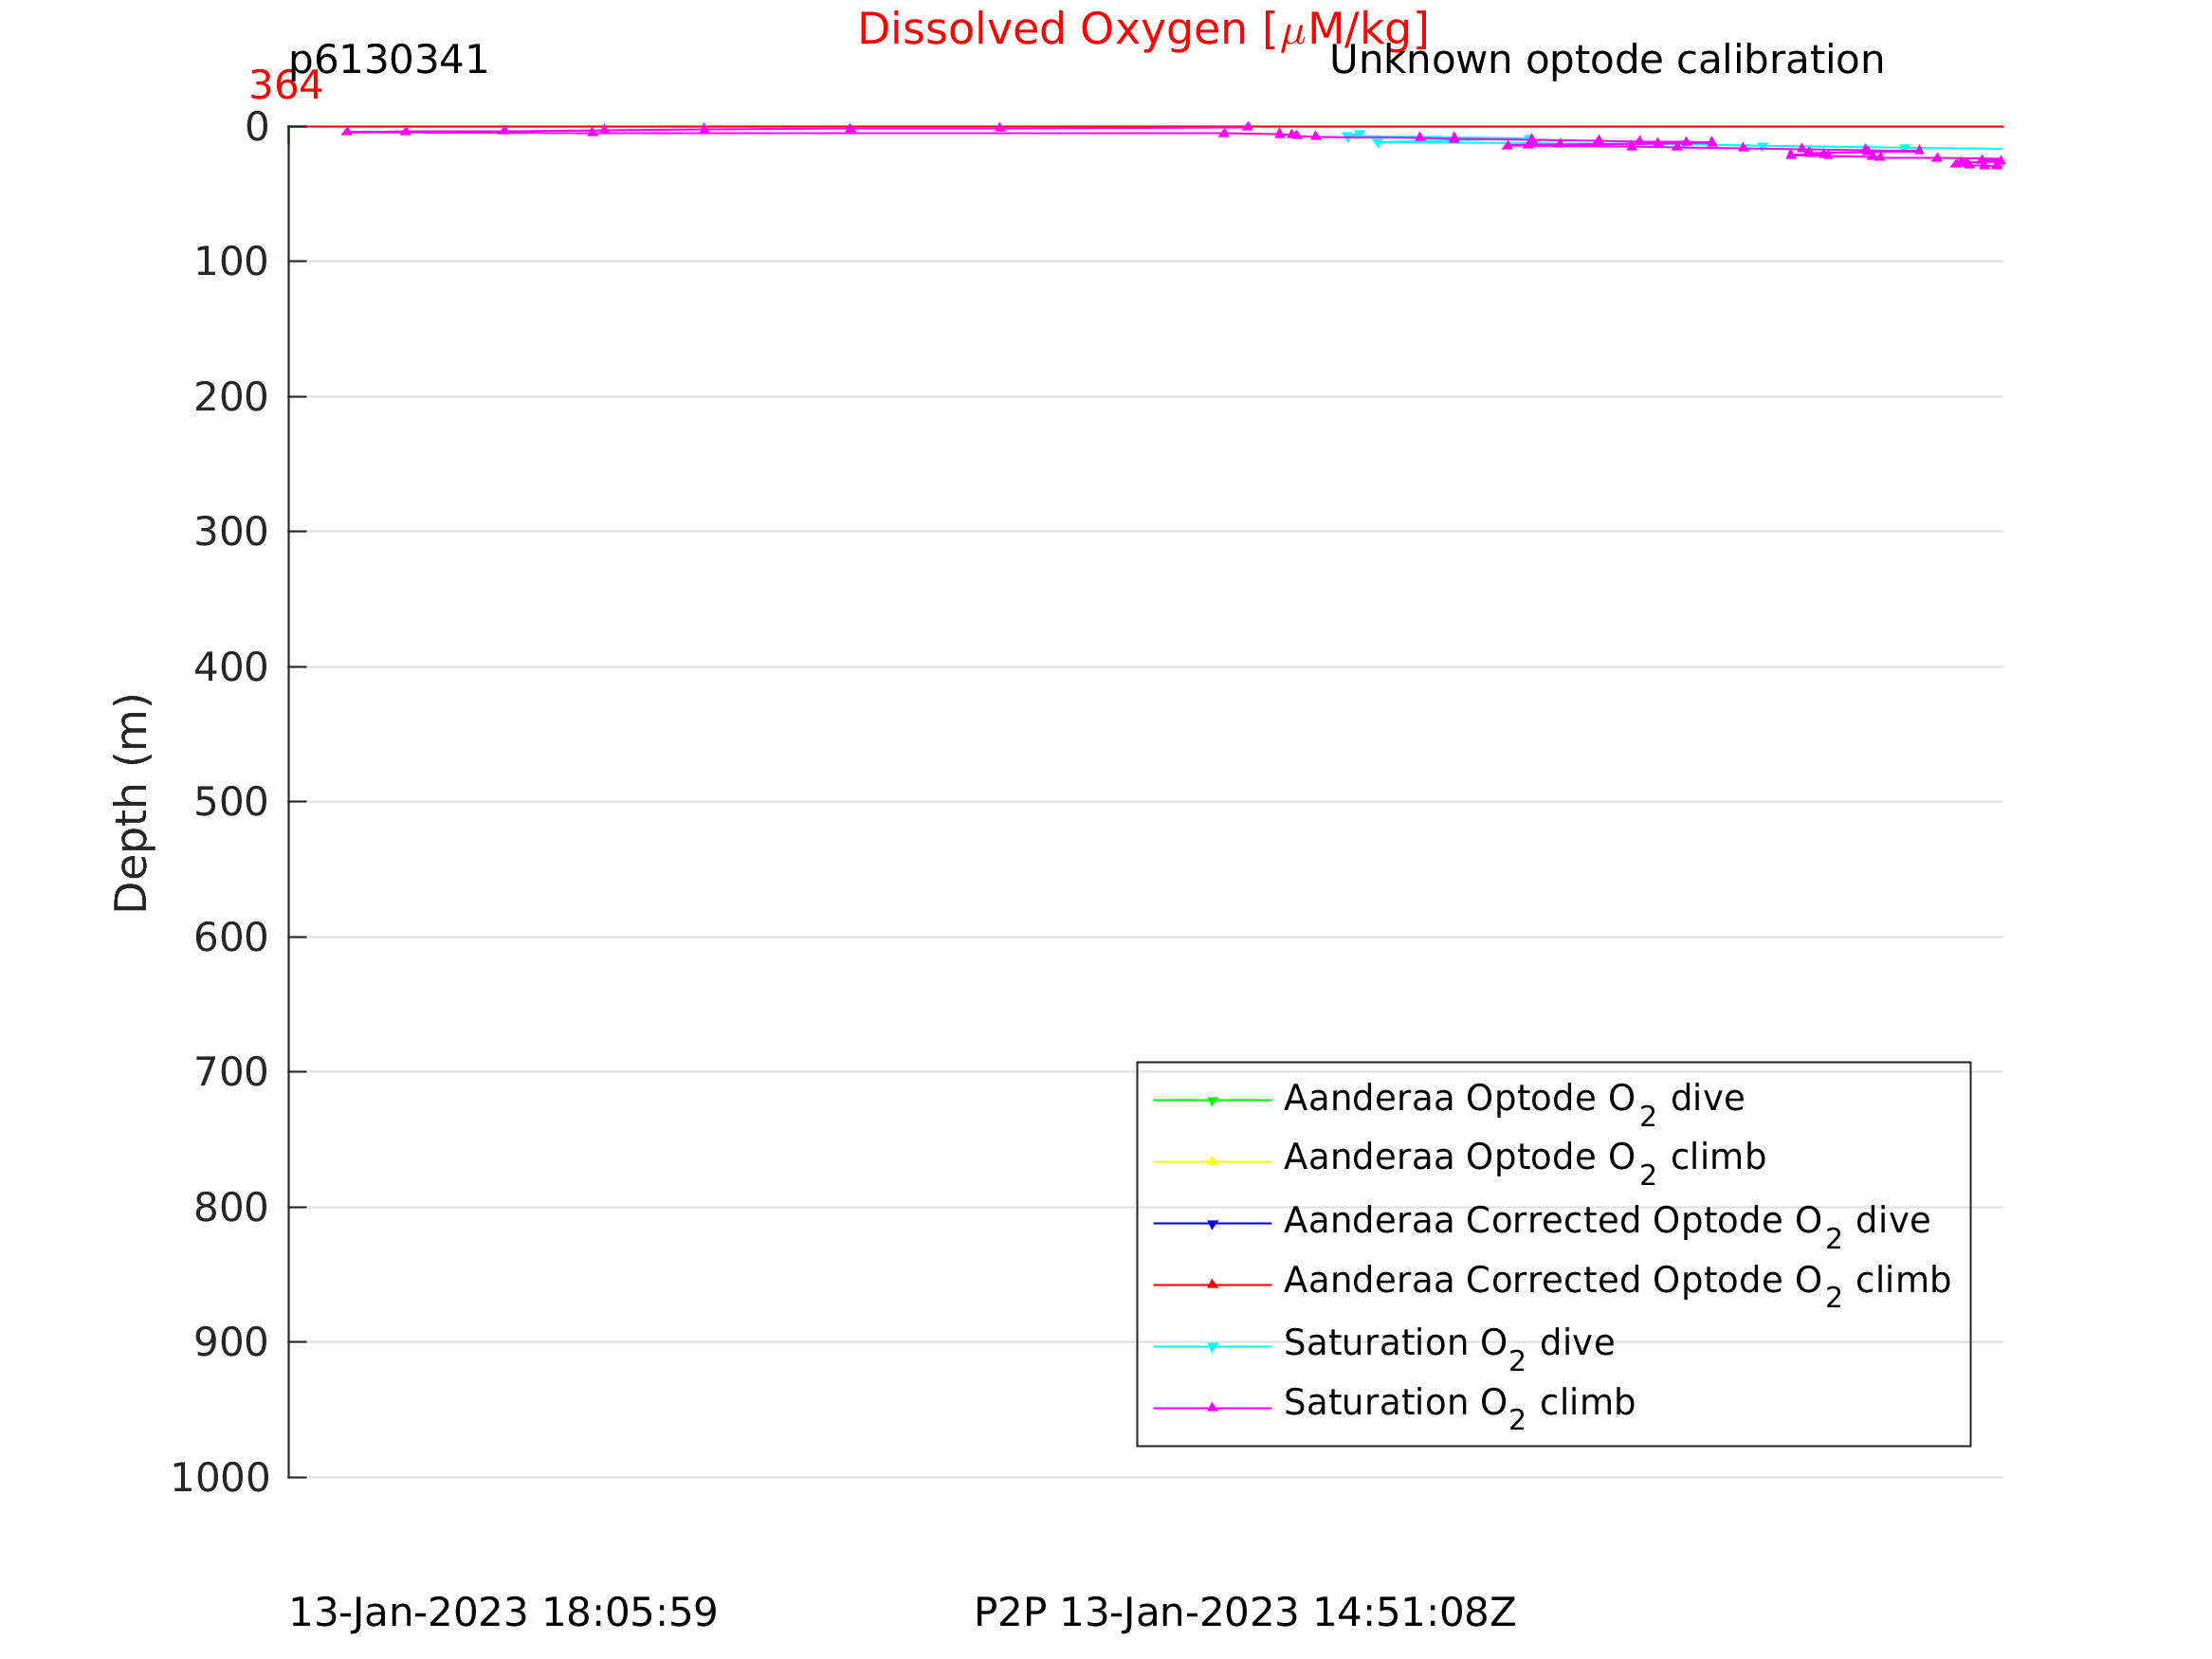This screenshot has height=1659, width=2212.
Task: Click the 'Unknown optode calibration' label
Action: coord(1606,60)
